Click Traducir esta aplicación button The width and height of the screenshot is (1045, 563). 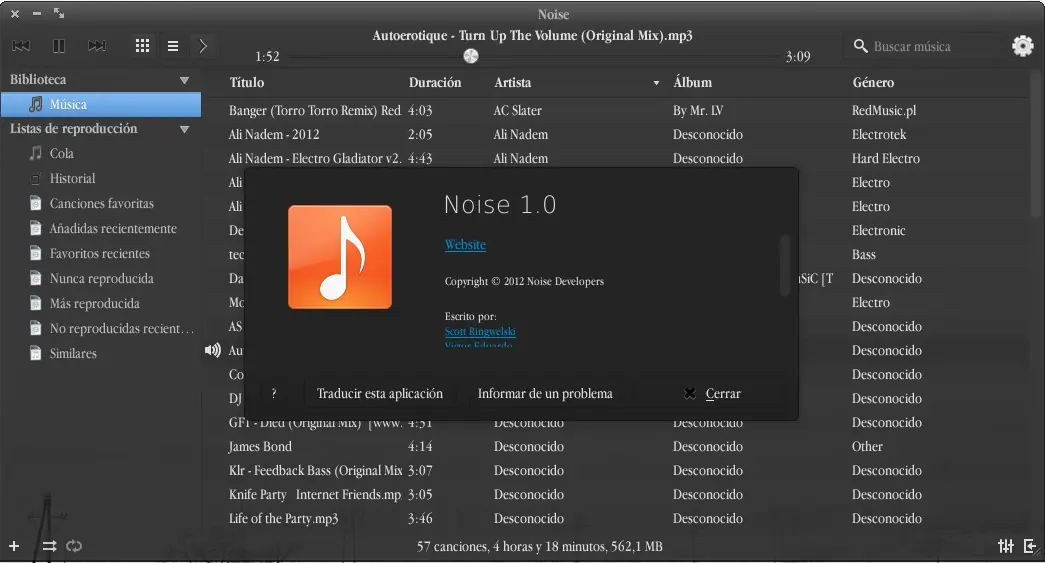click(x=379, y=394)
